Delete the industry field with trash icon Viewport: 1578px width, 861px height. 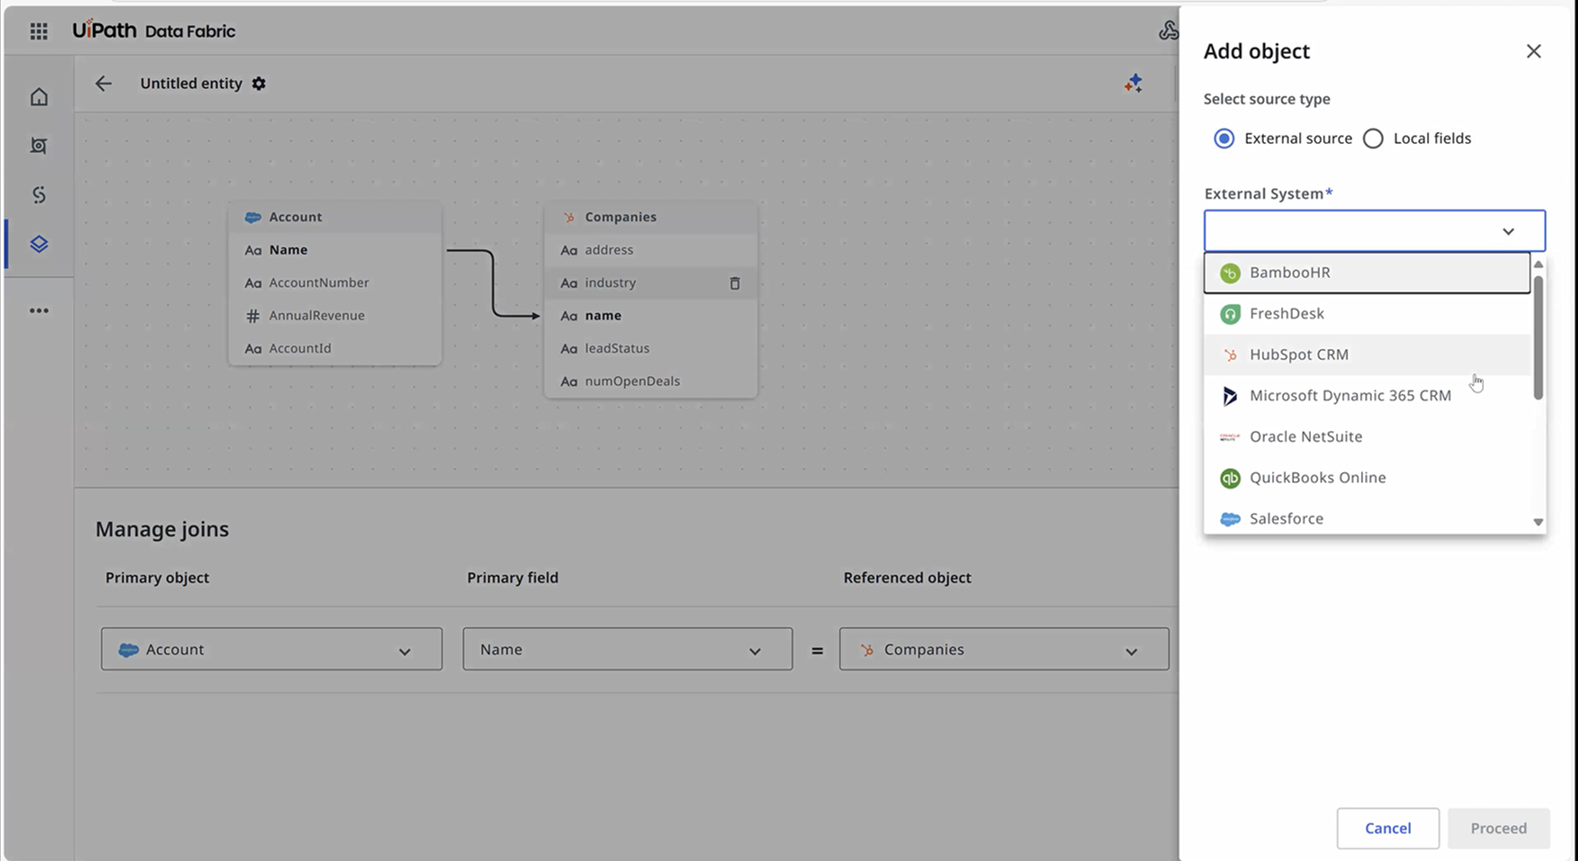pos(735,283)
